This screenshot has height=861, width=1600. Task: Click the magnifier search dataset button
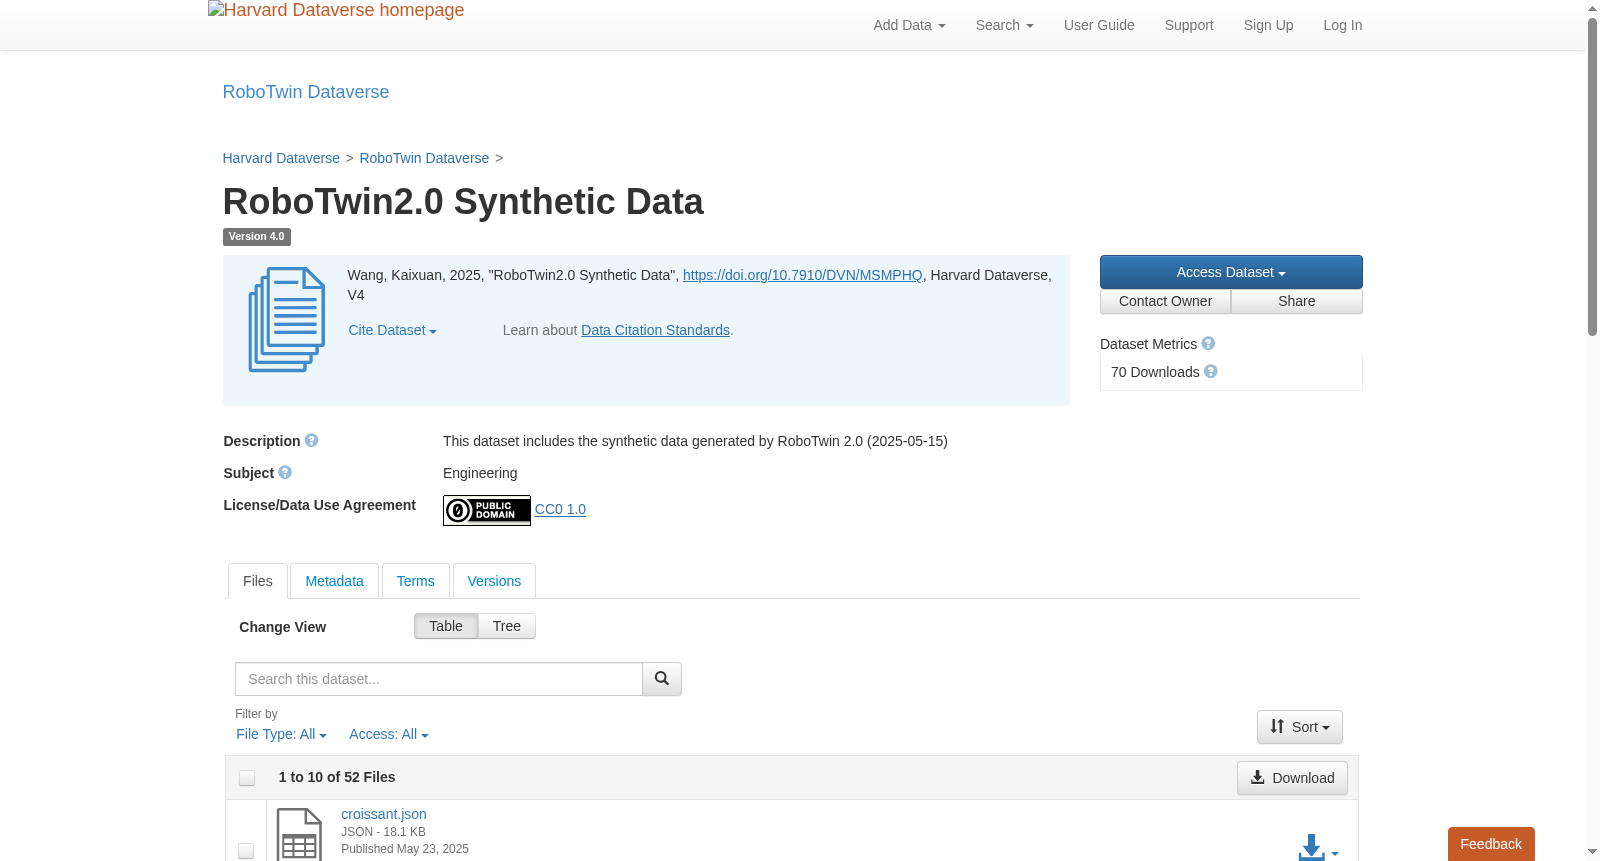[662, 679]
